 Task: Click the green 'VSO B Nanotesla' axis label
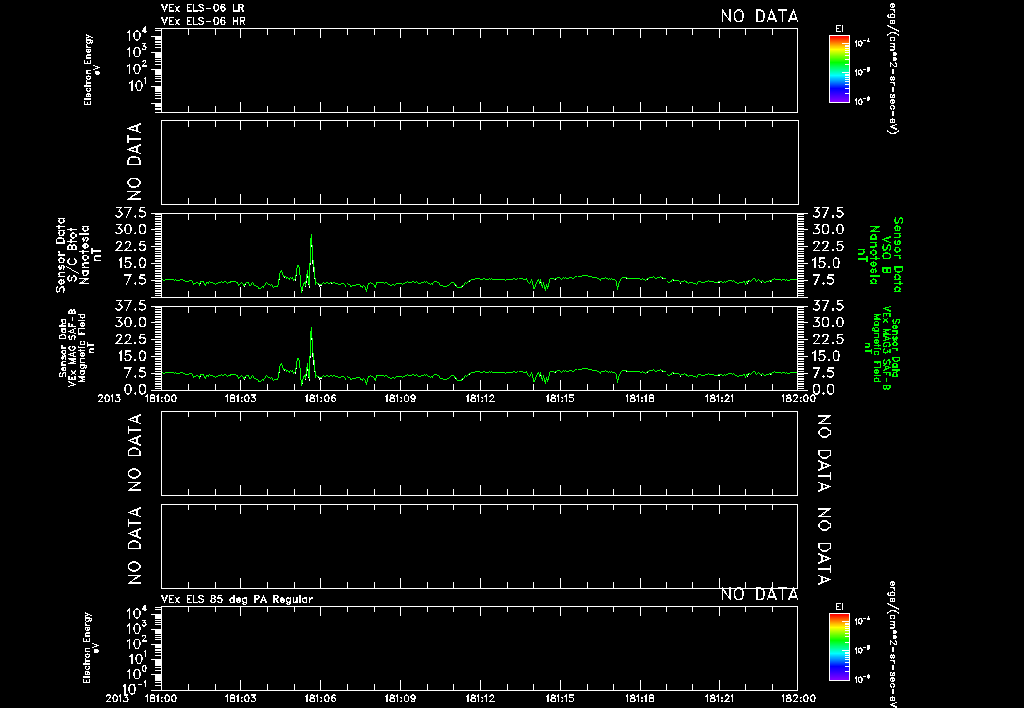880,255
